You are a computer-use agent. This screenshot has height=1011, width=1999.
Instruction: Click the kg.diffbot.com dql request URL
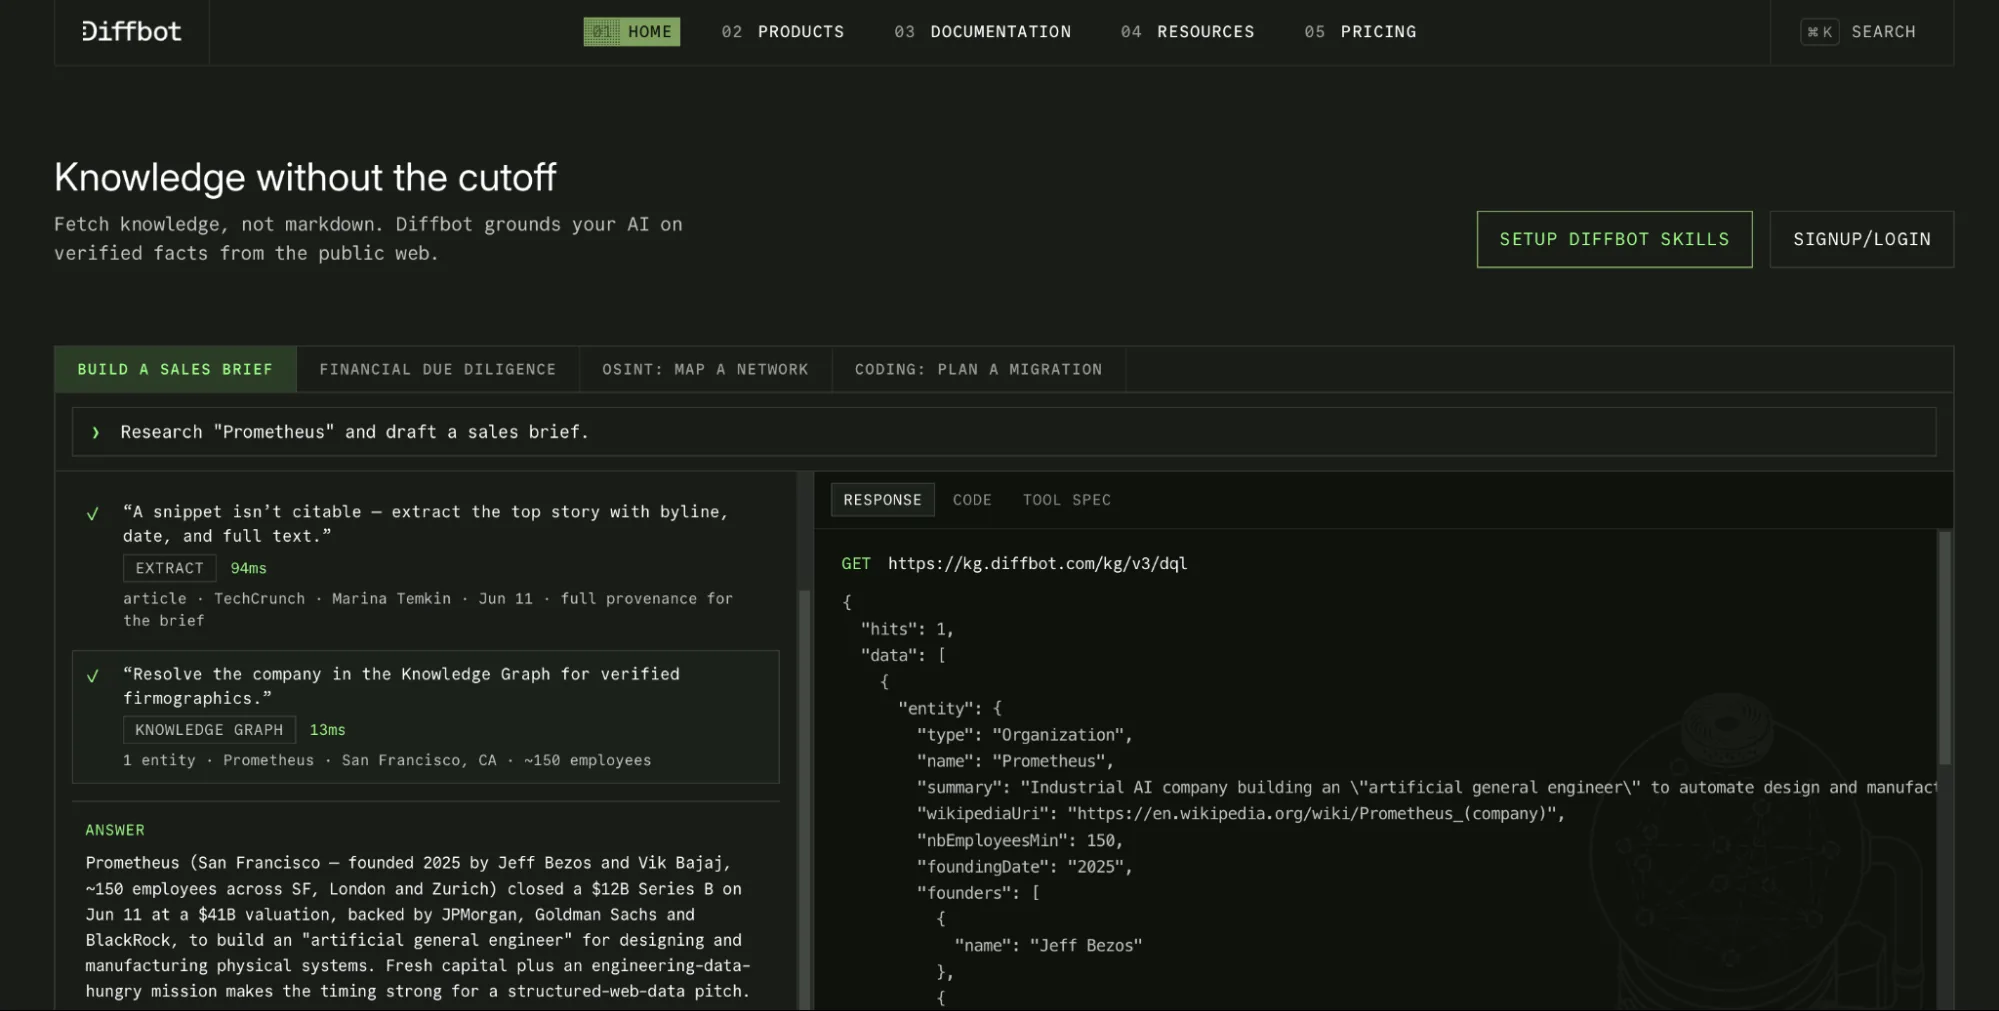pyautogui.click(x=1037, y=563)
